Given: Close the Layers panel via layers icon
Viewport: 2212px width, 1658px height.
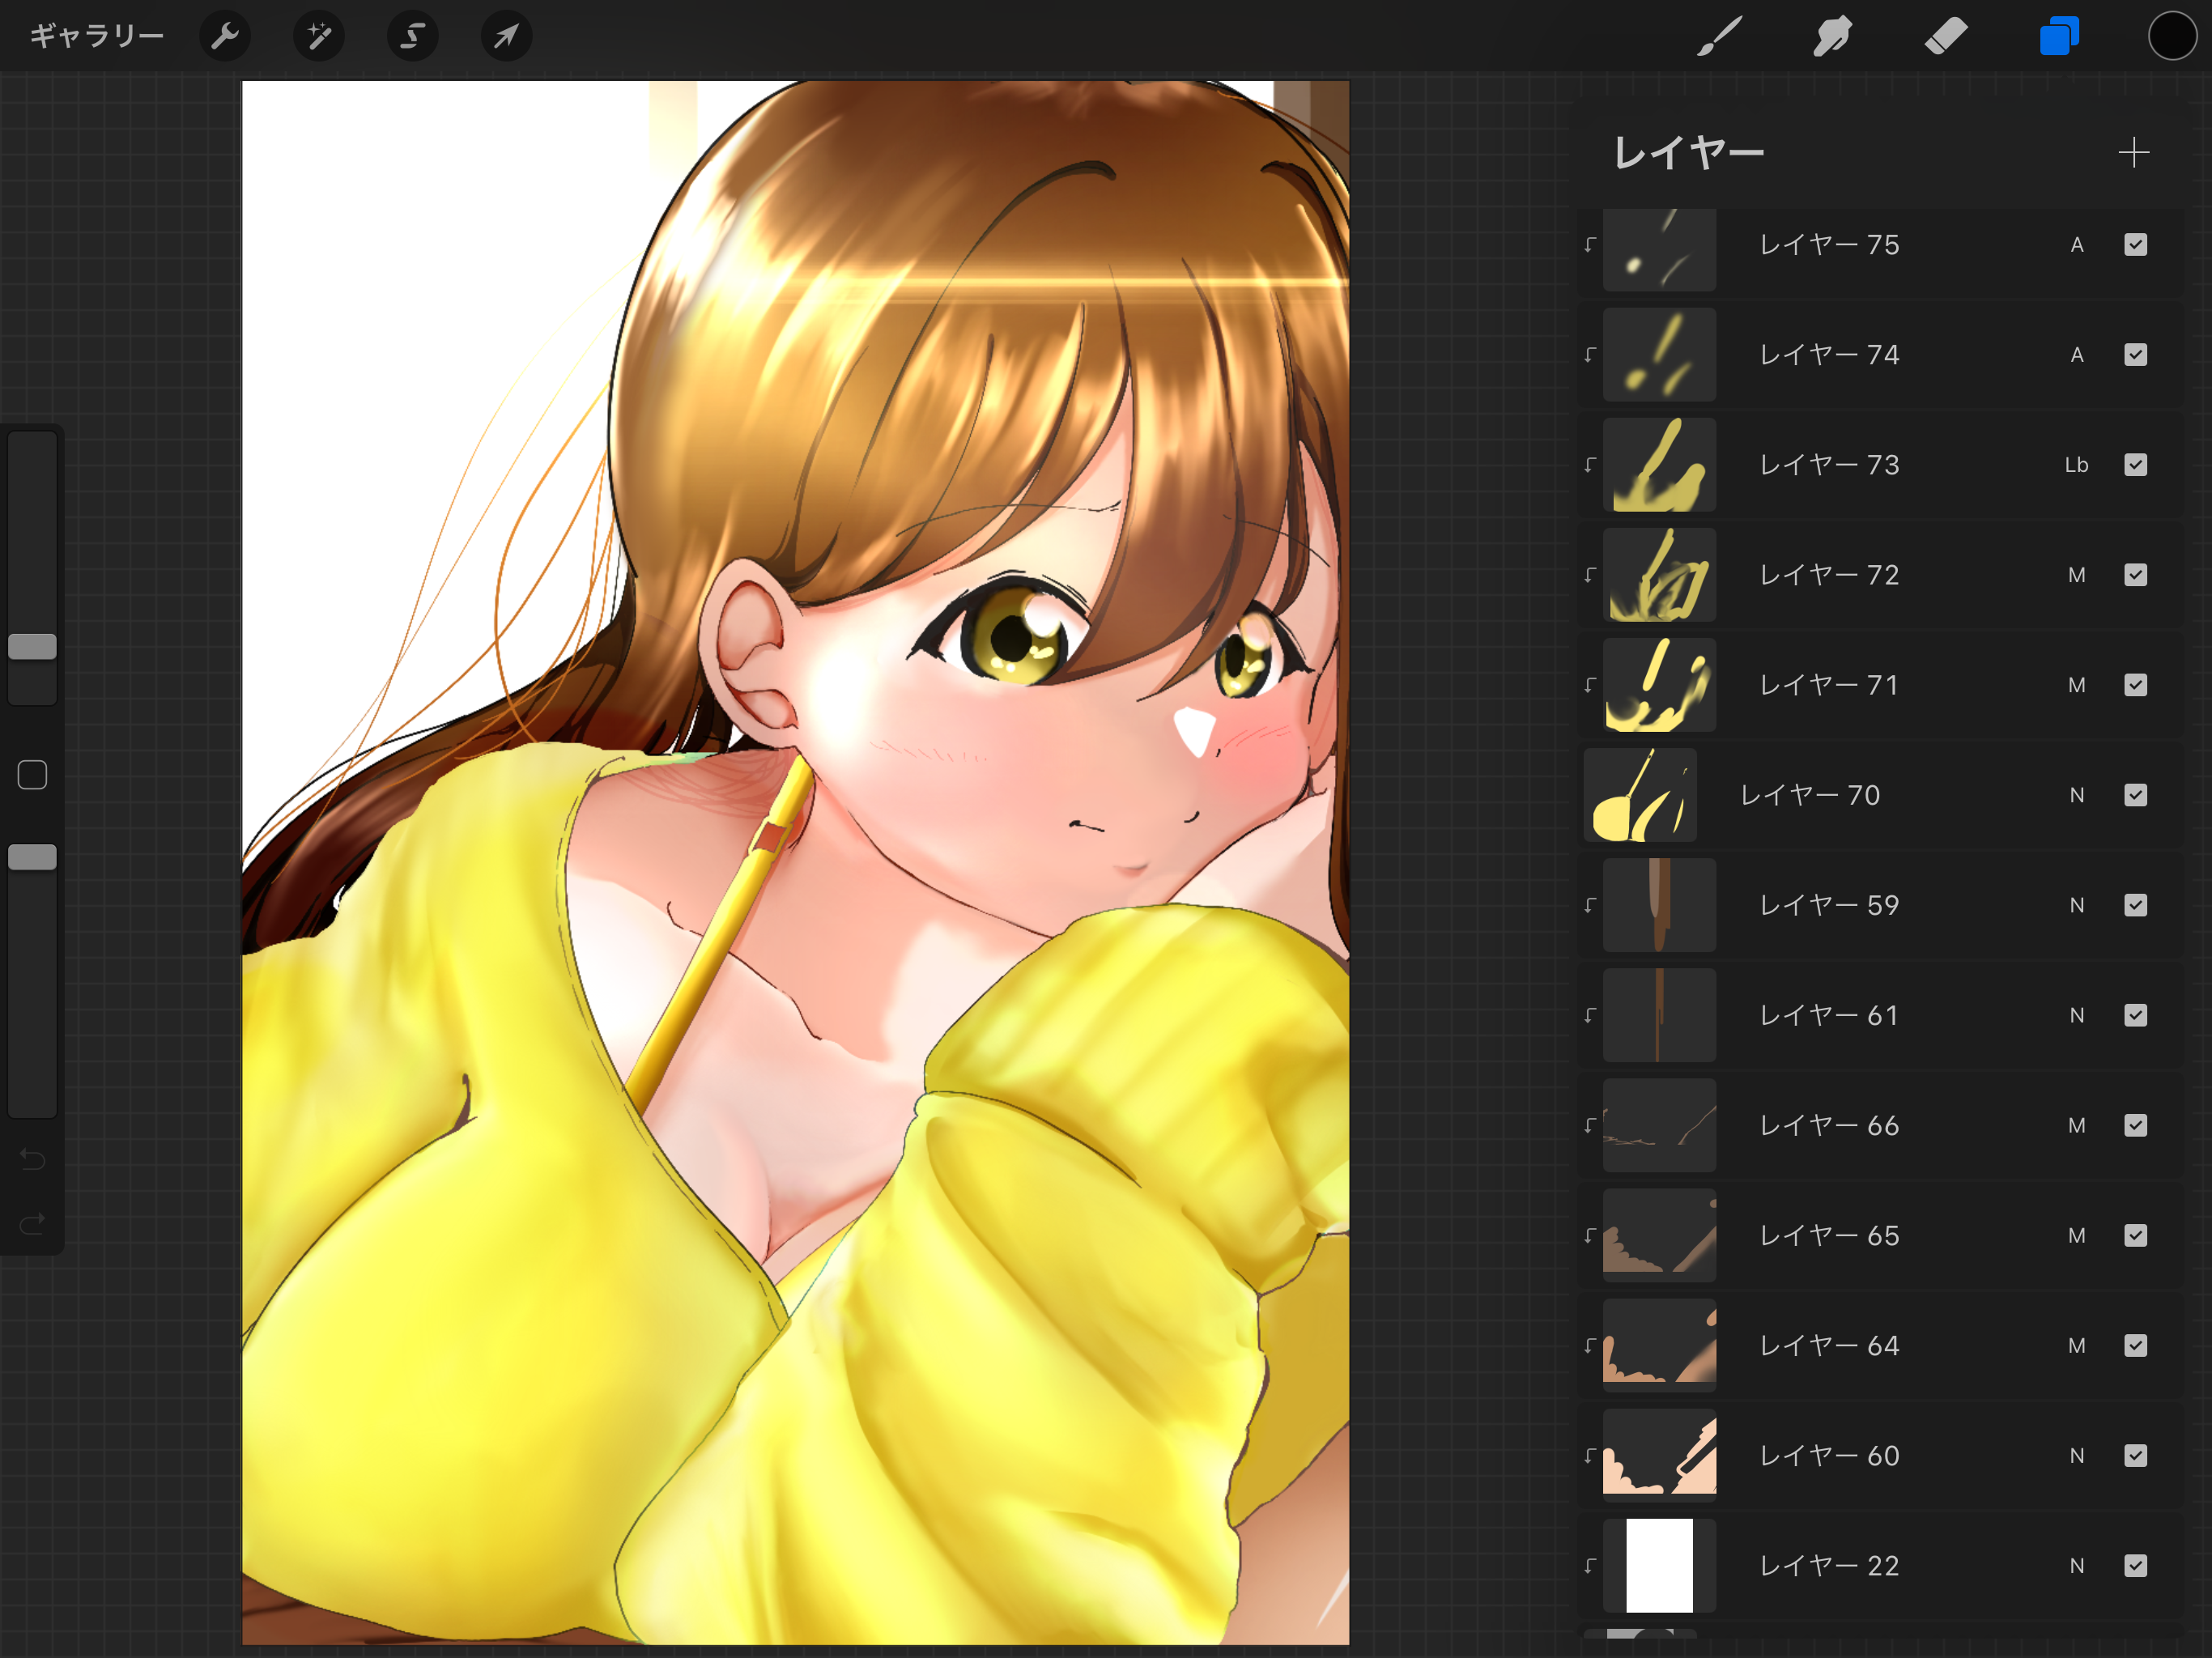Looking at the screenshot, I should pos(2059,37).
